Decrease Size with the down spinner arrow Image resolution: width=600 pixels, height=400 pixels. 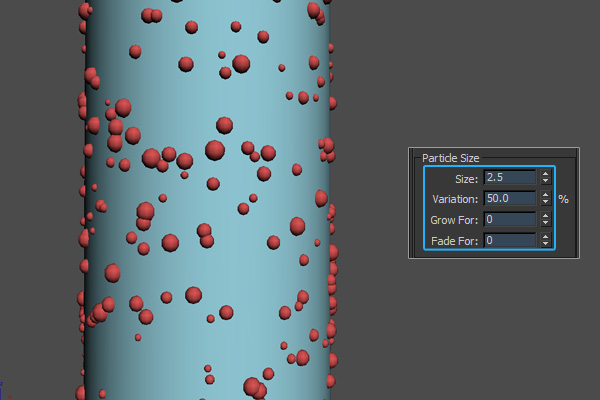click(545, 182)
